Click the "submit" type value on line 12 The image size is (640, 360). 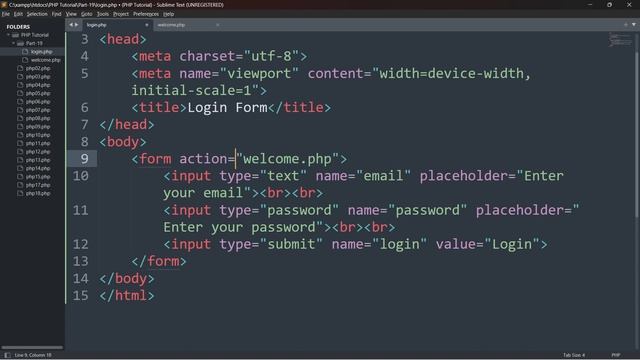pos(291,244)
